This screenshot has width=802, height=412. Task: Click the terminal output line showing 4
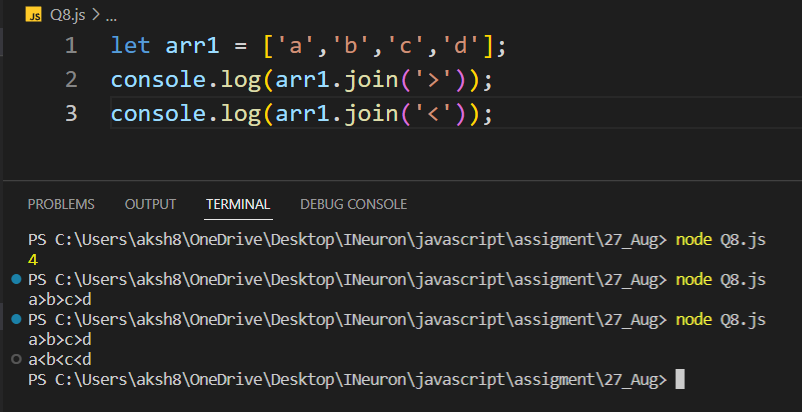[x=33, y=260]
